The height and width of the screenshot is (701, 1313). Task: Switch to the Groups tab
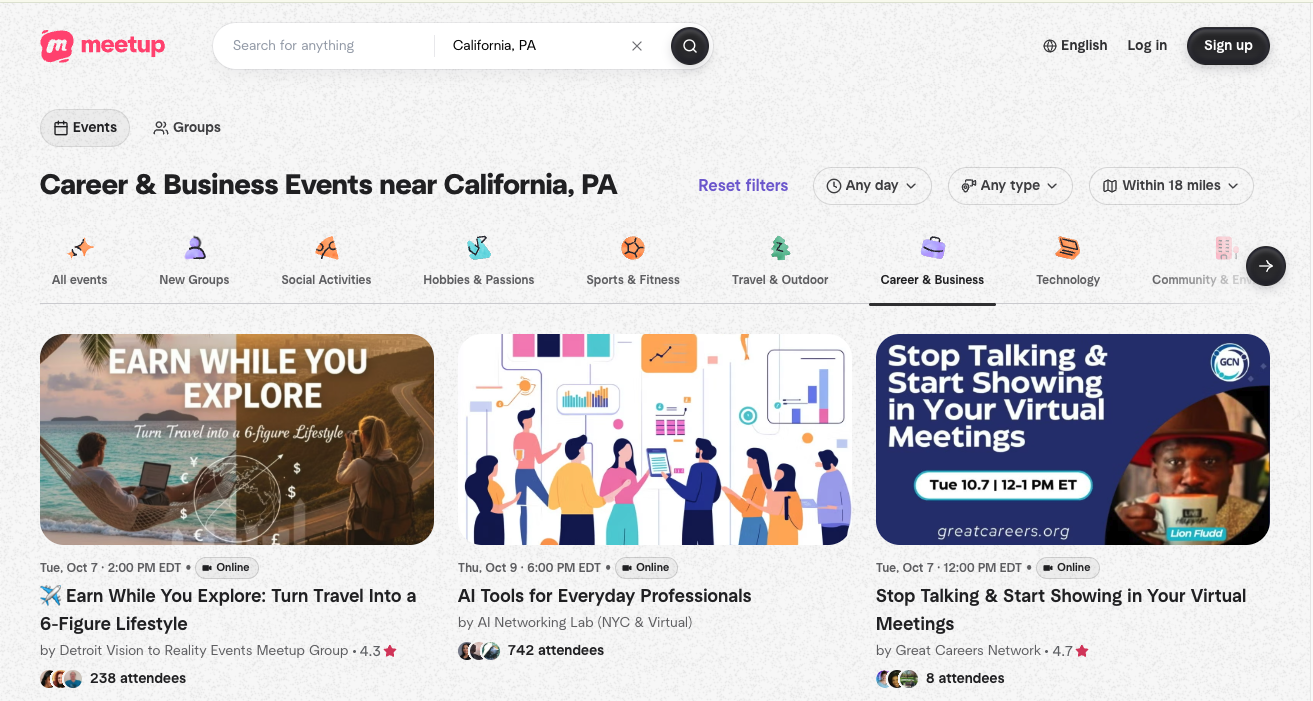[x=187, y=127]
